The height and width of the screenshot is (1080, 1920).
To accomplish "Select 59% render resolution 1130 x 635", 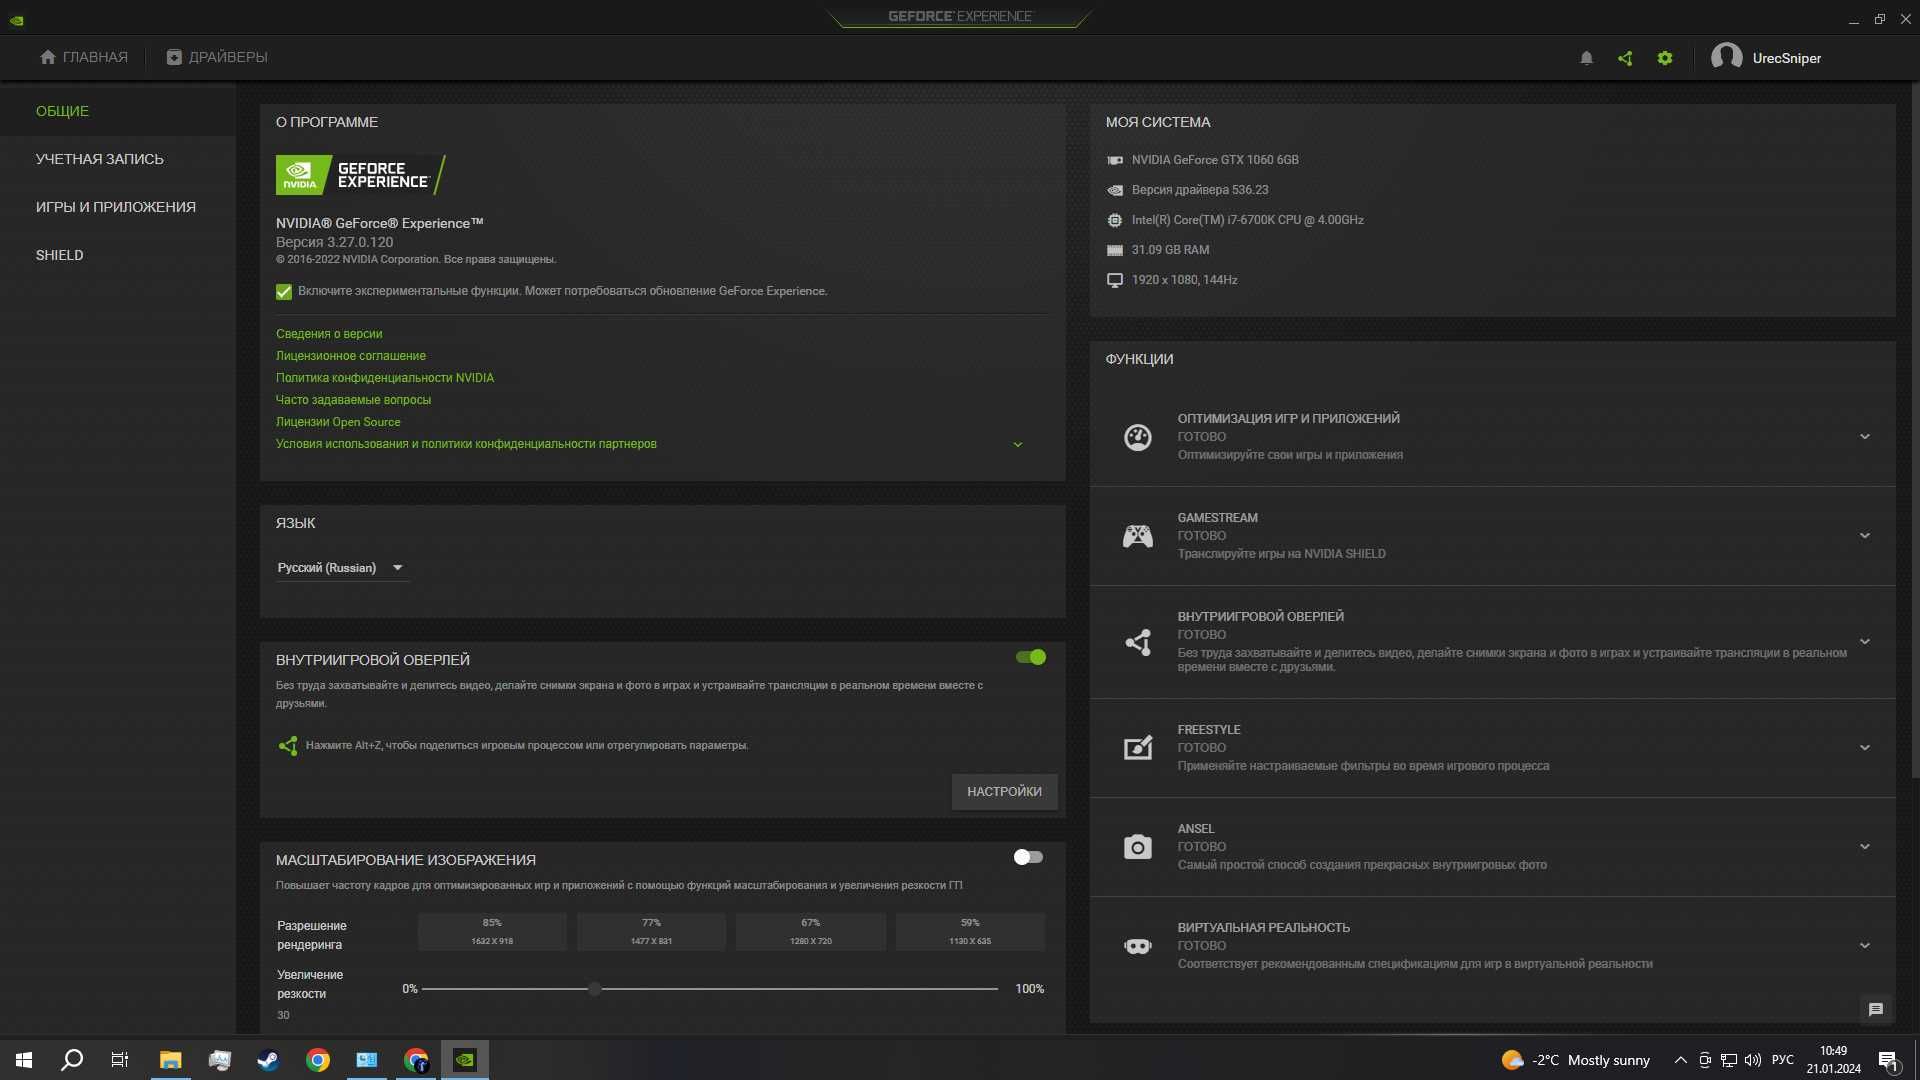I will coord(970,931).
